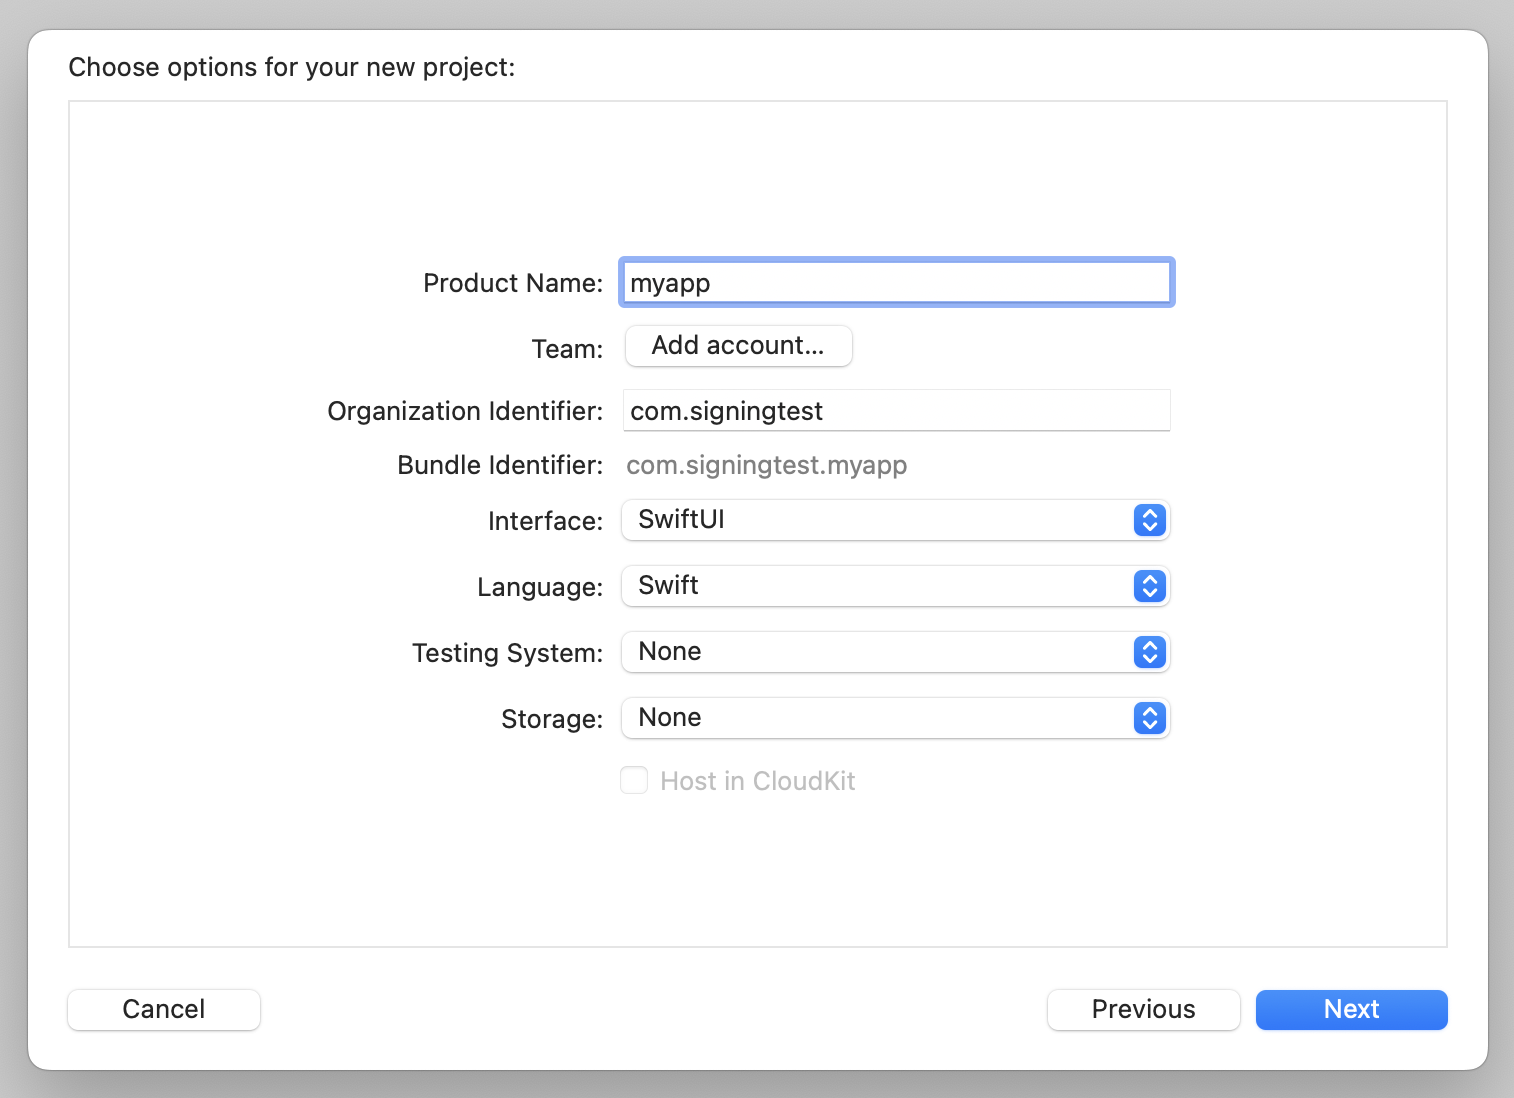Screen dimensions: 1514x1098
Task: Click the Language popup chevron icon
Action: (x=1149, y=586)
